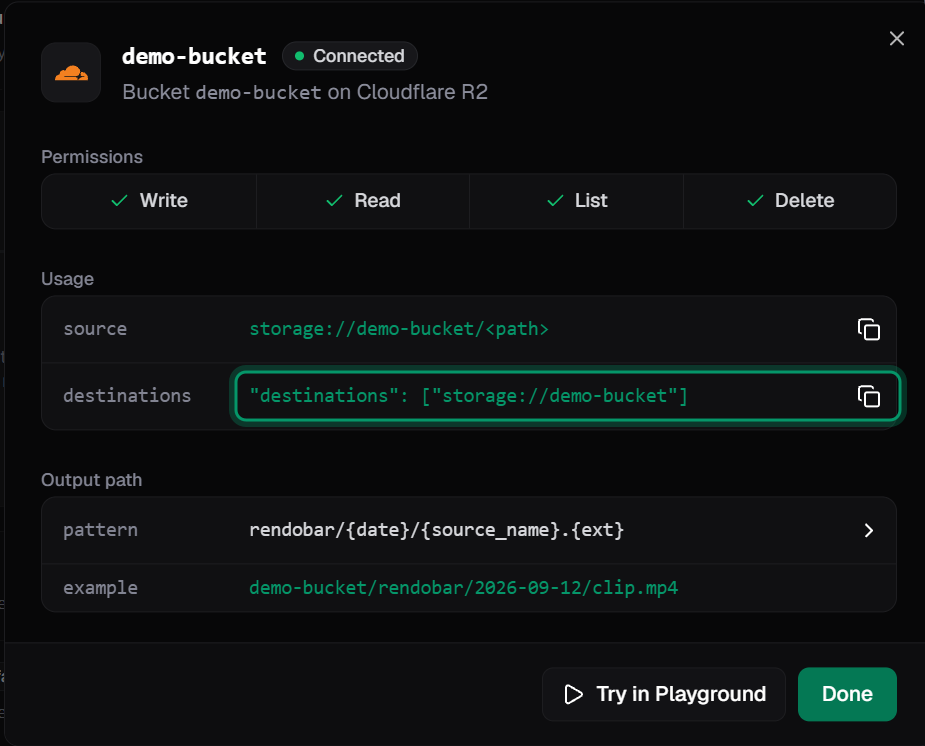Viewport: 925px width, 746px height.
Task: Click the storage://demo-bucket/<path> source value
Action: [399, 329]
